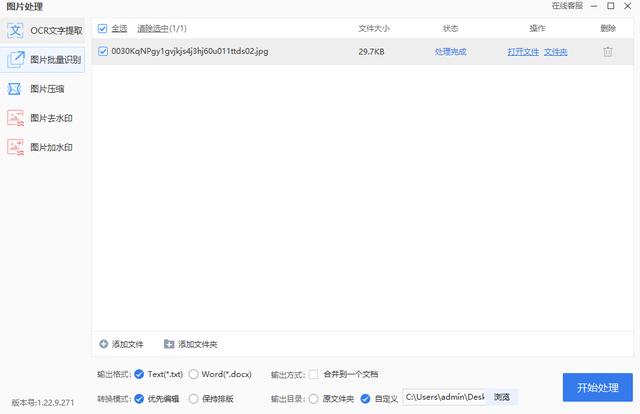Toggle the 全选 select-all checkbox

pyautogui.click(x=102, y=29)
